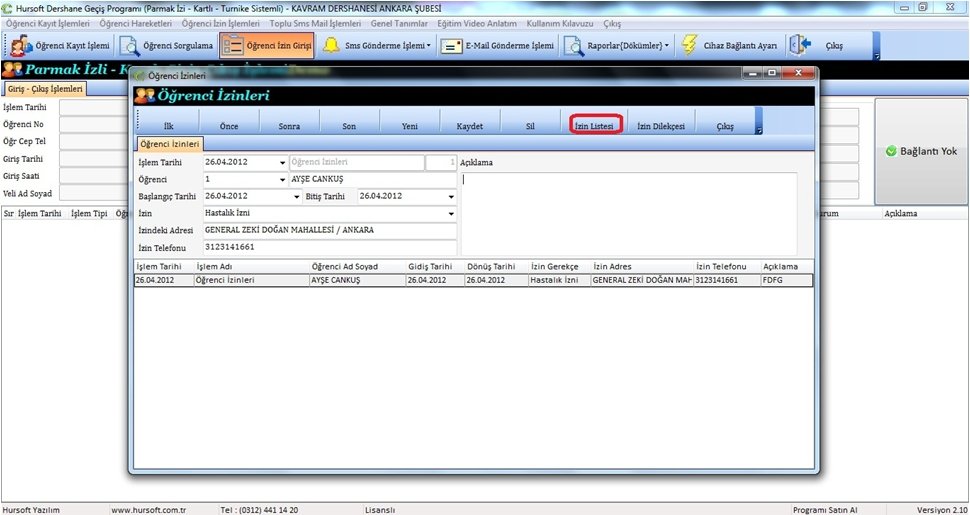Click the Kaydet button to save

[469, 127]
